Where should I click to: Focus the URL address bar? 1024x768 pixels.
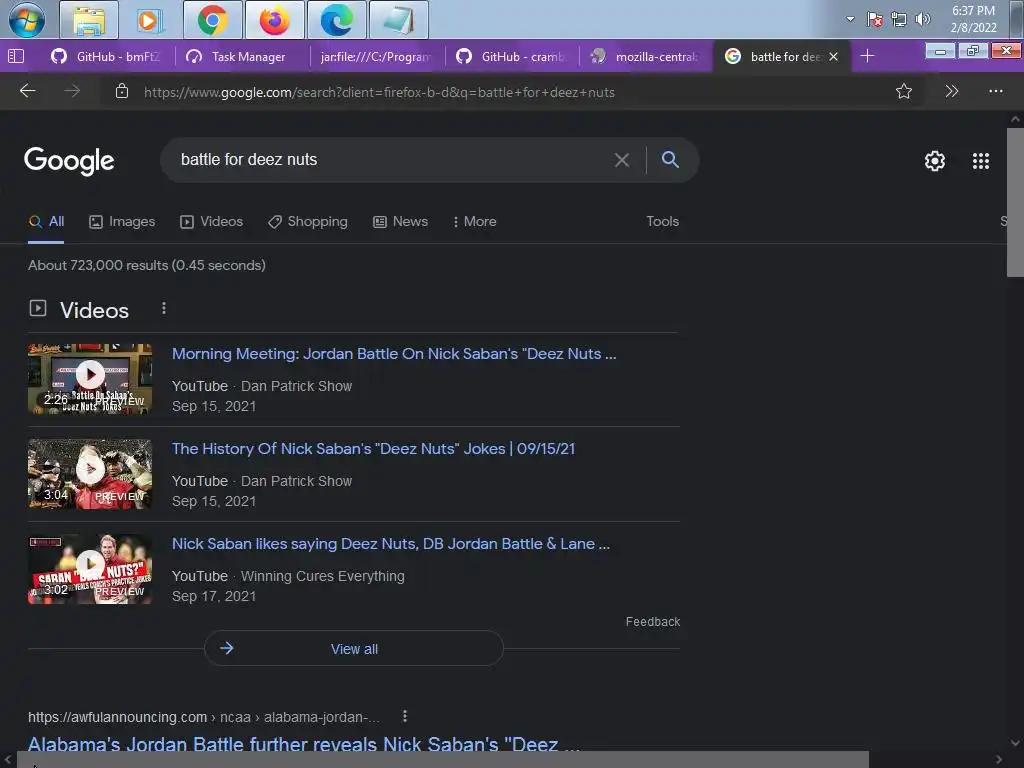pyautogui.click(x=509, y=92)
